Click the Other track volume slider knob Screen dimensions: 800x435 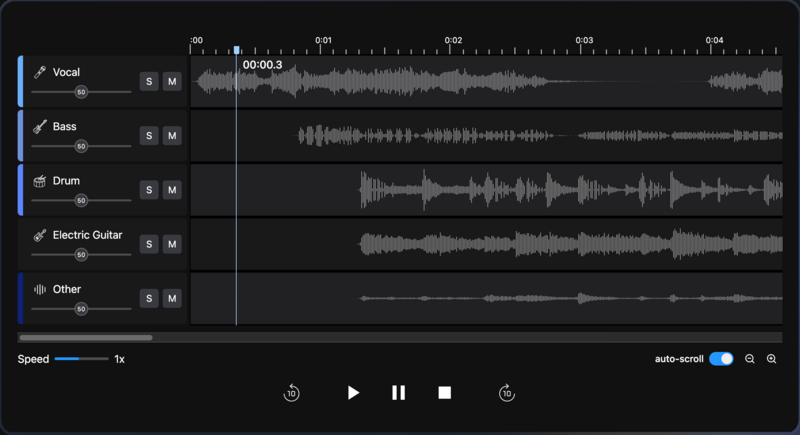(81, 309)
